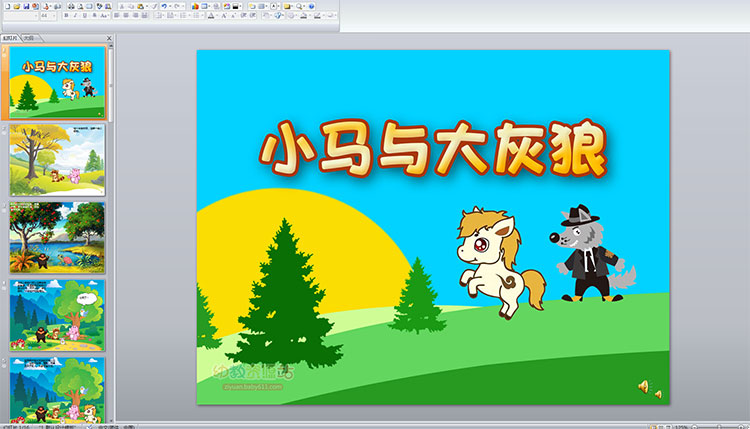Toggle right text alignment

135,16
